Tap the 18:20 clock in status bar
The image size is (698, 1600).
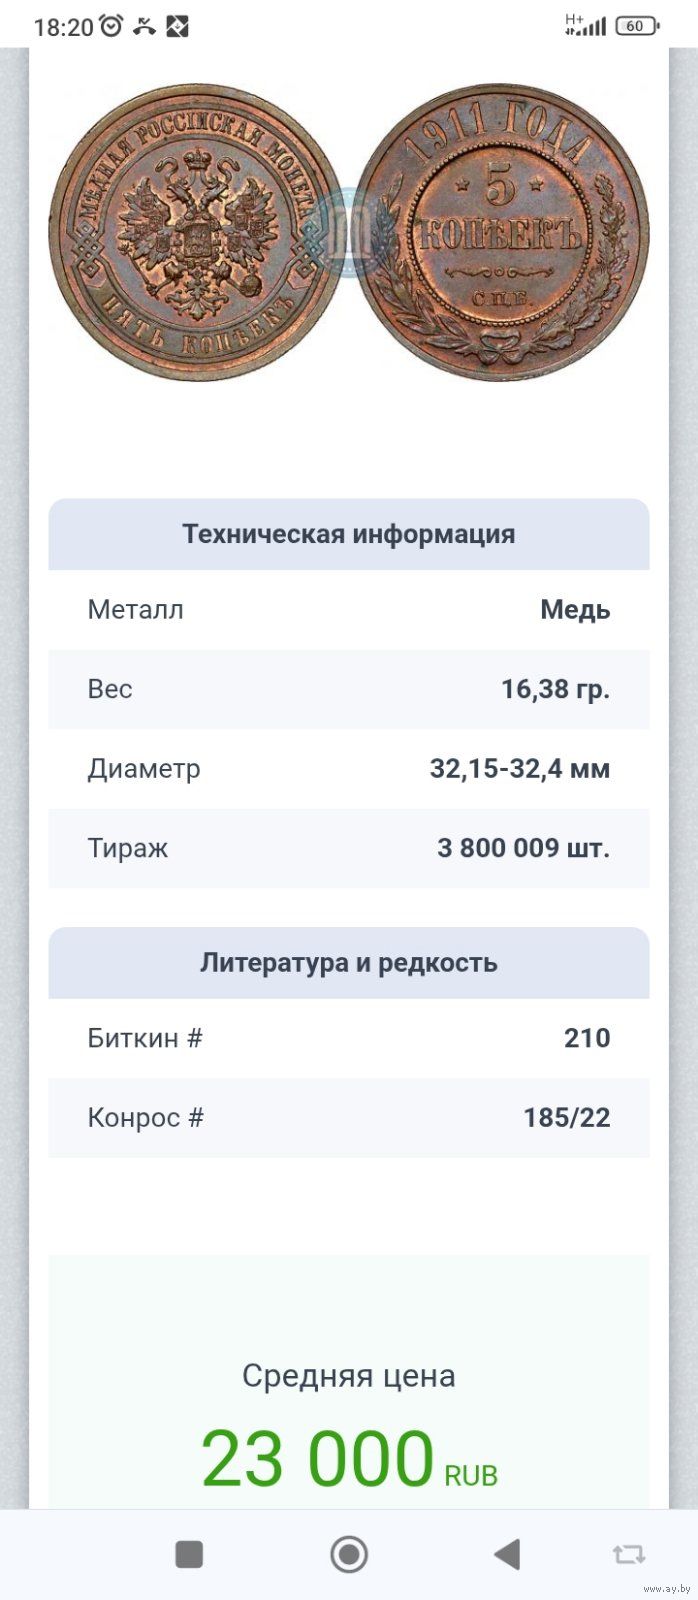click(x=63, y=27)
